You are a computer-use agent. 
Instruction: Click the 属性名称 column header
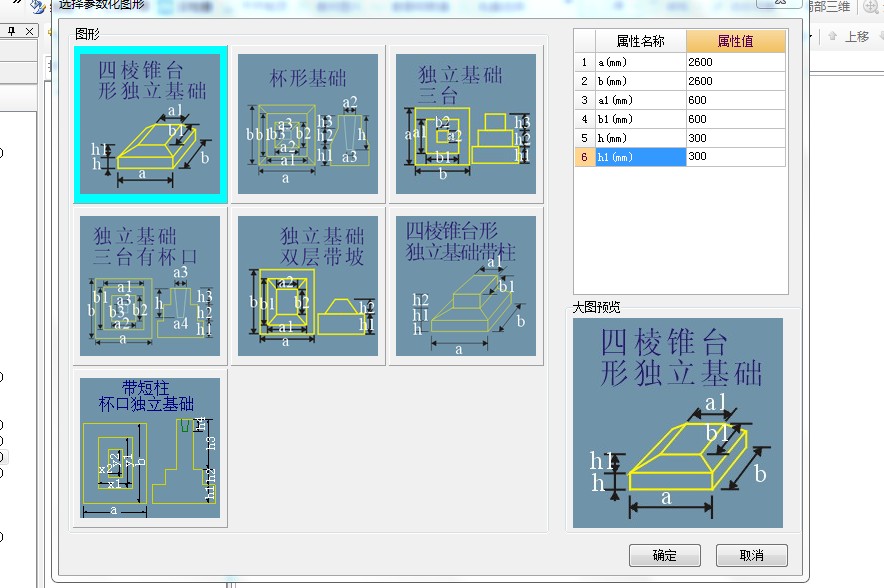point(640,41)
